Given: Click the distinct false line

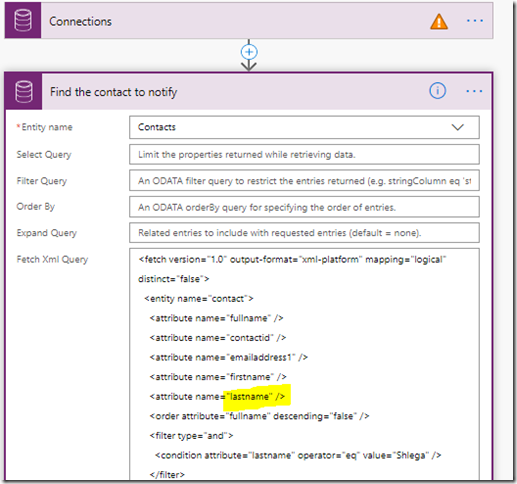Looking at the screenshot, I should [x=174, y=279].
